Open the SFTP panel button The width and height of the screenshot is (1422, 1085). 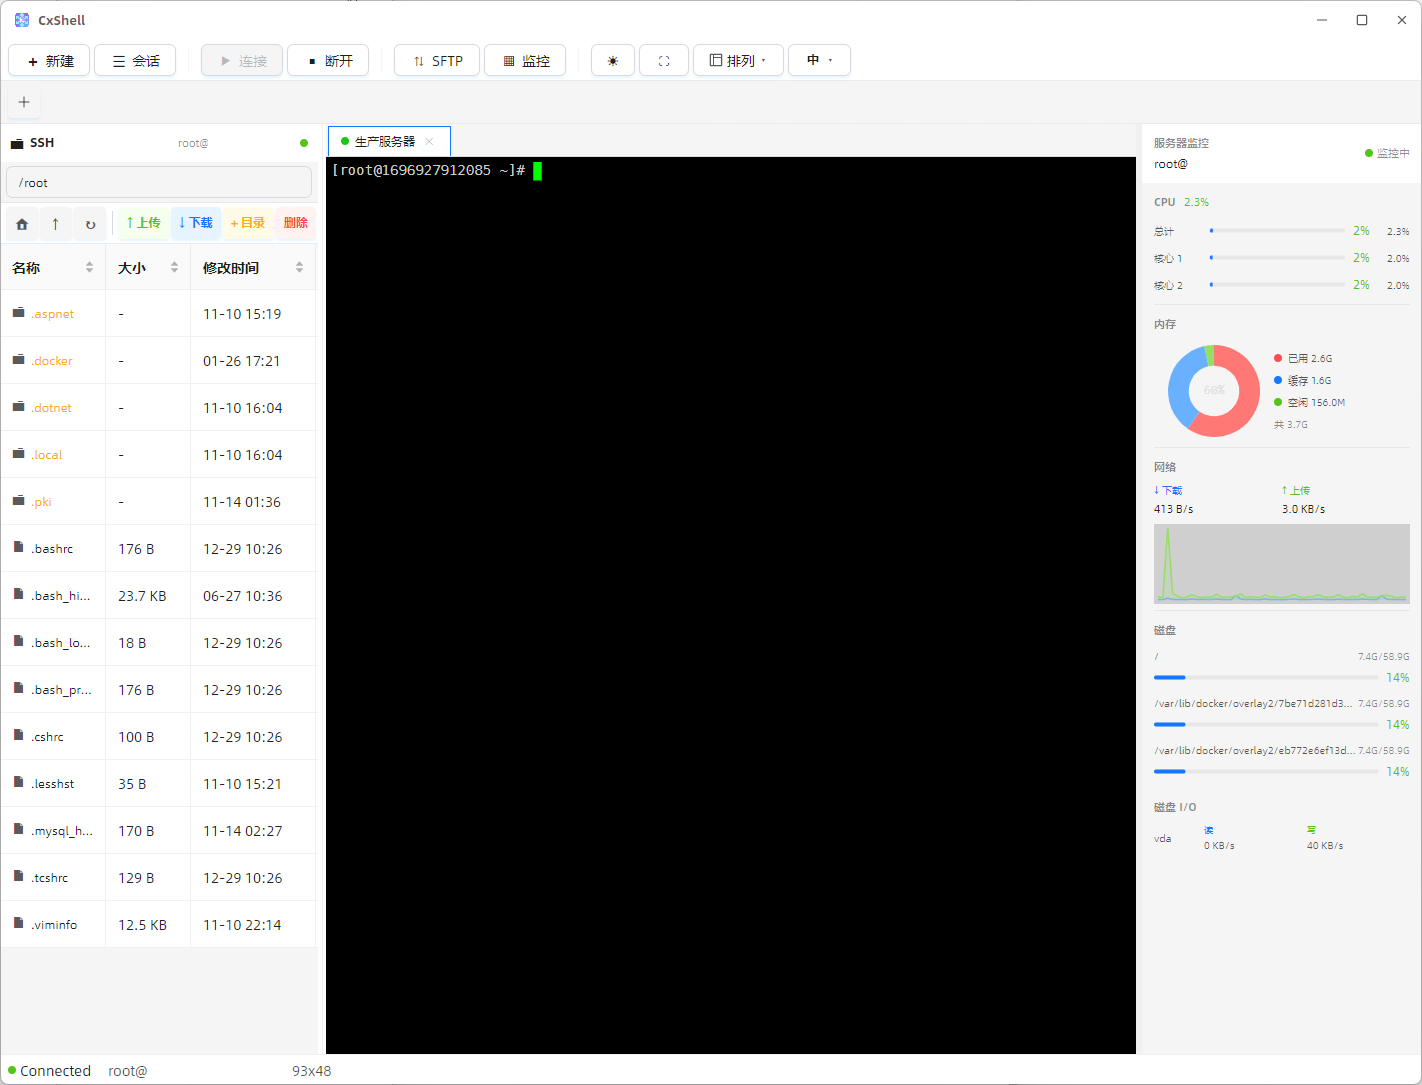tap(437, 61)
